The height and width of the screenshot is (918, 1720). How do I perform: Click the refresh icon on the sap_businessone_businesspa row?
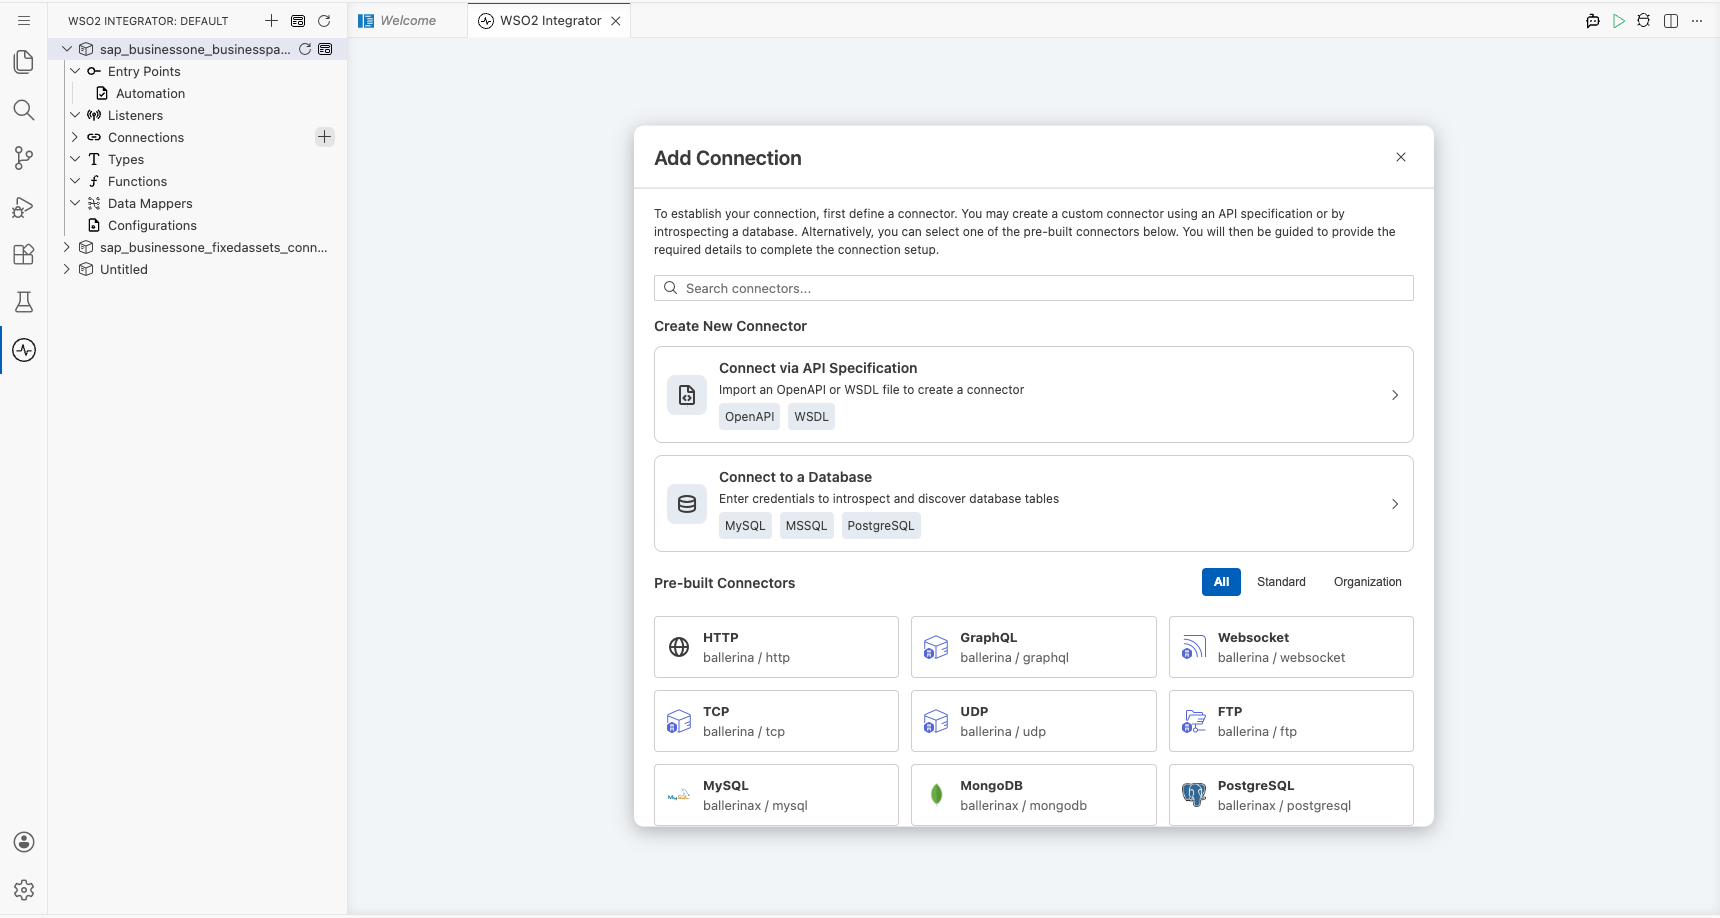(305, 49)
